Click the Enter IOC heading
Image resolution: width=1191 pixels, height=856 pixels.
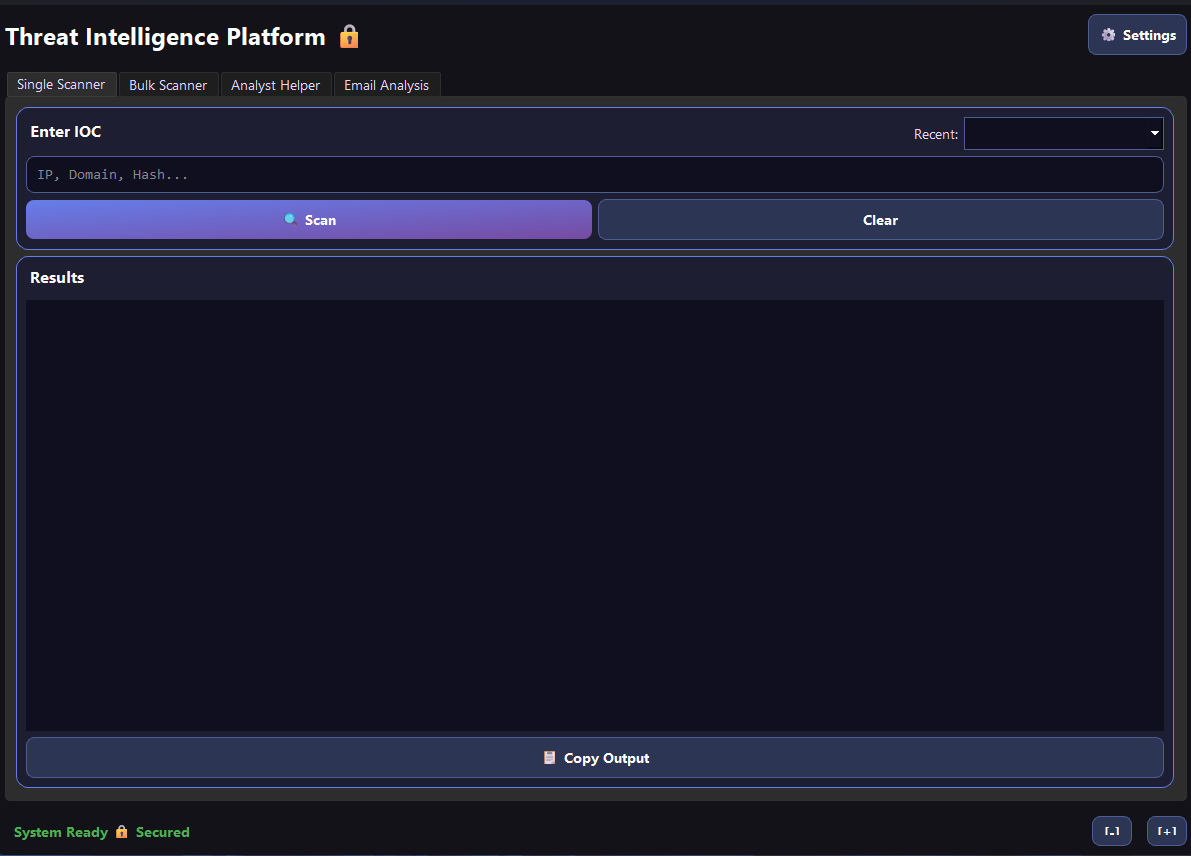[x=65, y=131]
